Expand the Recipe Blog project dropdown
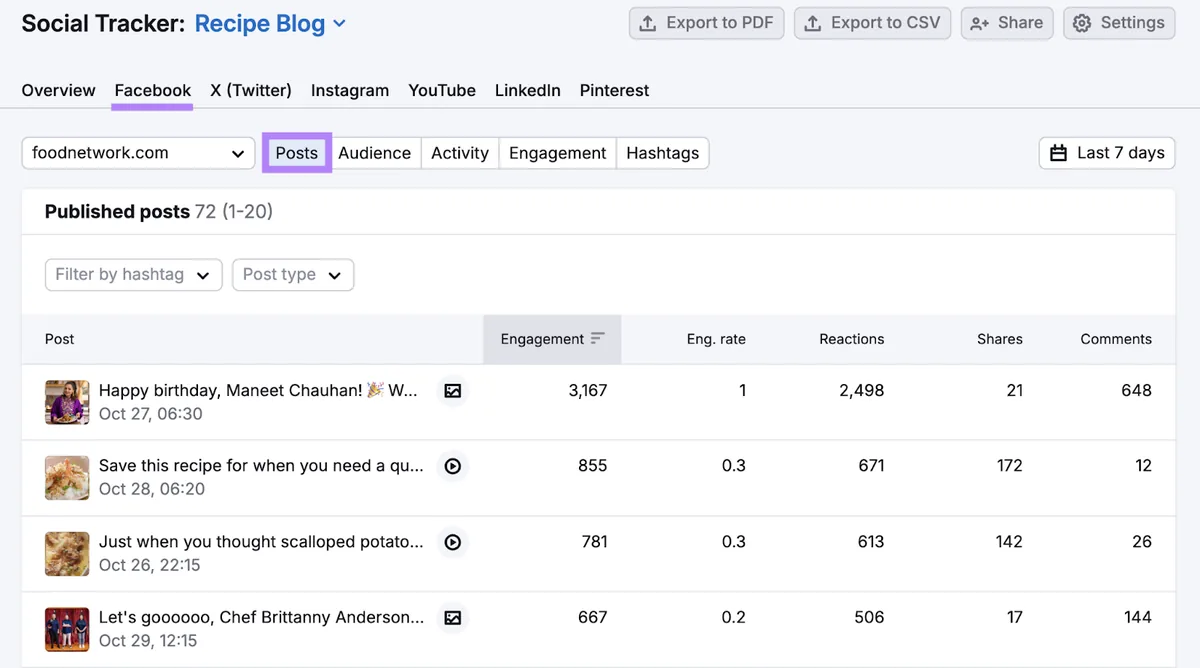The width and height of the screenshot is (1200, 668). 270,24
